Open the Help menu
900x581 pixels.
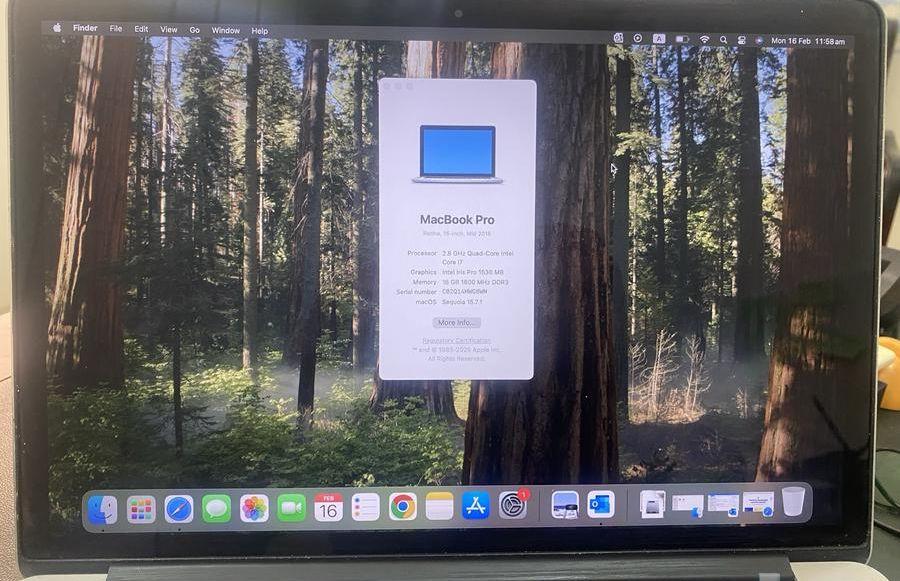pyautogui.click(x=259, y=31)
